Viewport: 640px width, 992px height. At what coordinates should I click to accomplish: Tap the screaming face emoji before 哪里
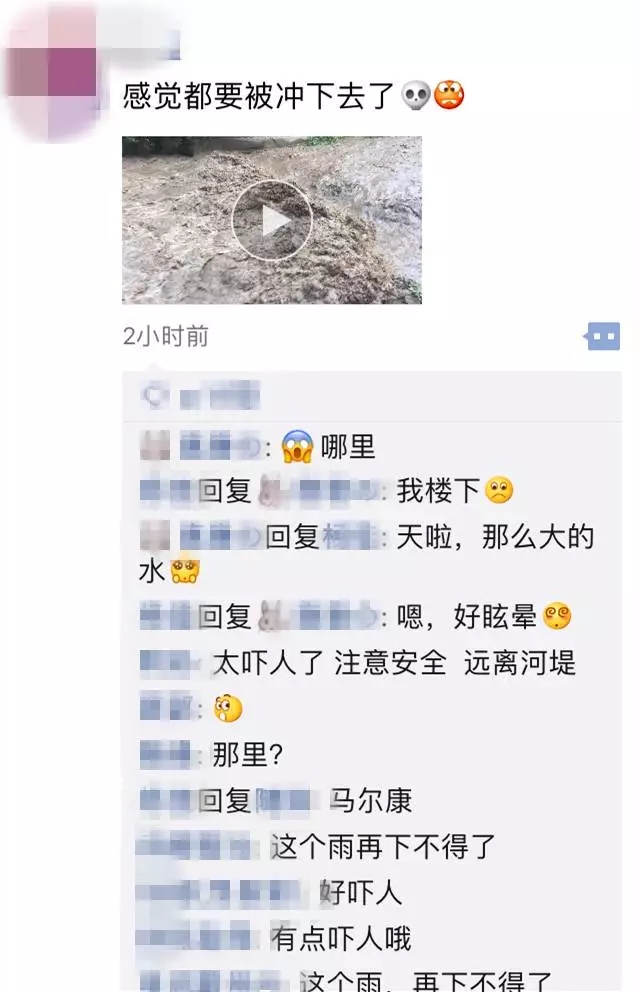click(x=297, y=446)
